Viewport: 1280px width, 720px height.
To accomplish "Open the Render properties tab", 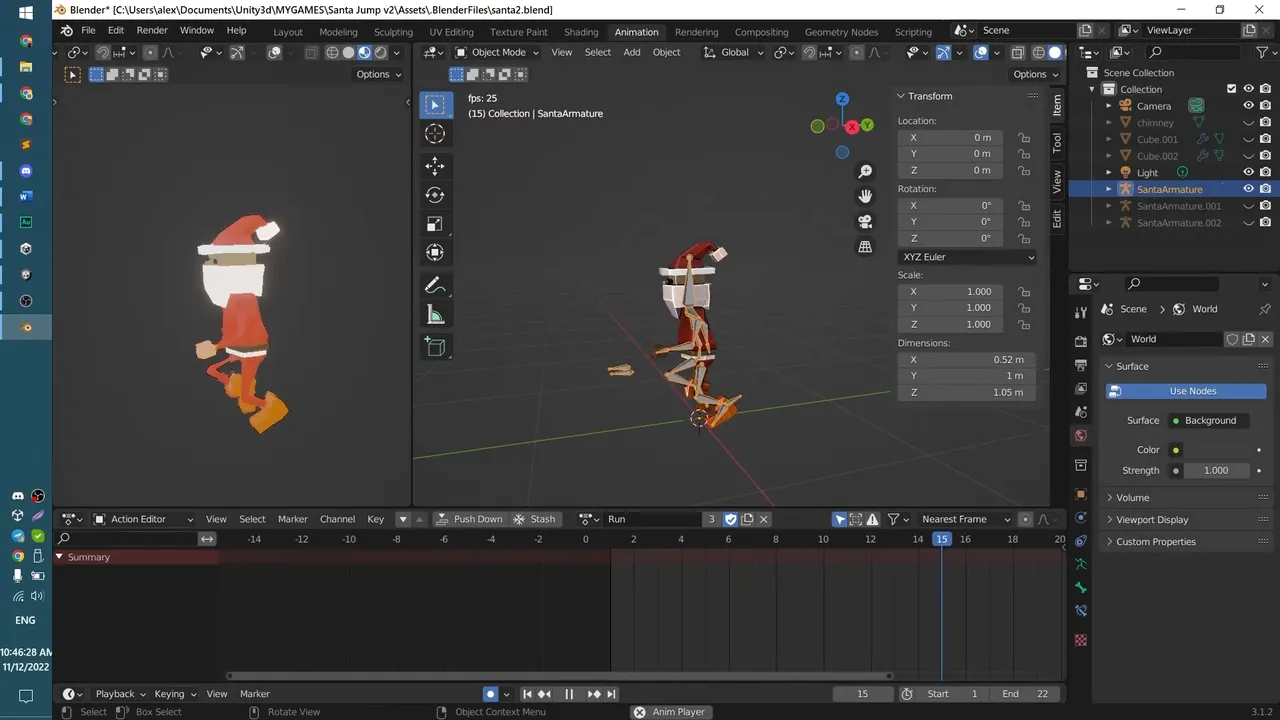I will point(1081,342).
